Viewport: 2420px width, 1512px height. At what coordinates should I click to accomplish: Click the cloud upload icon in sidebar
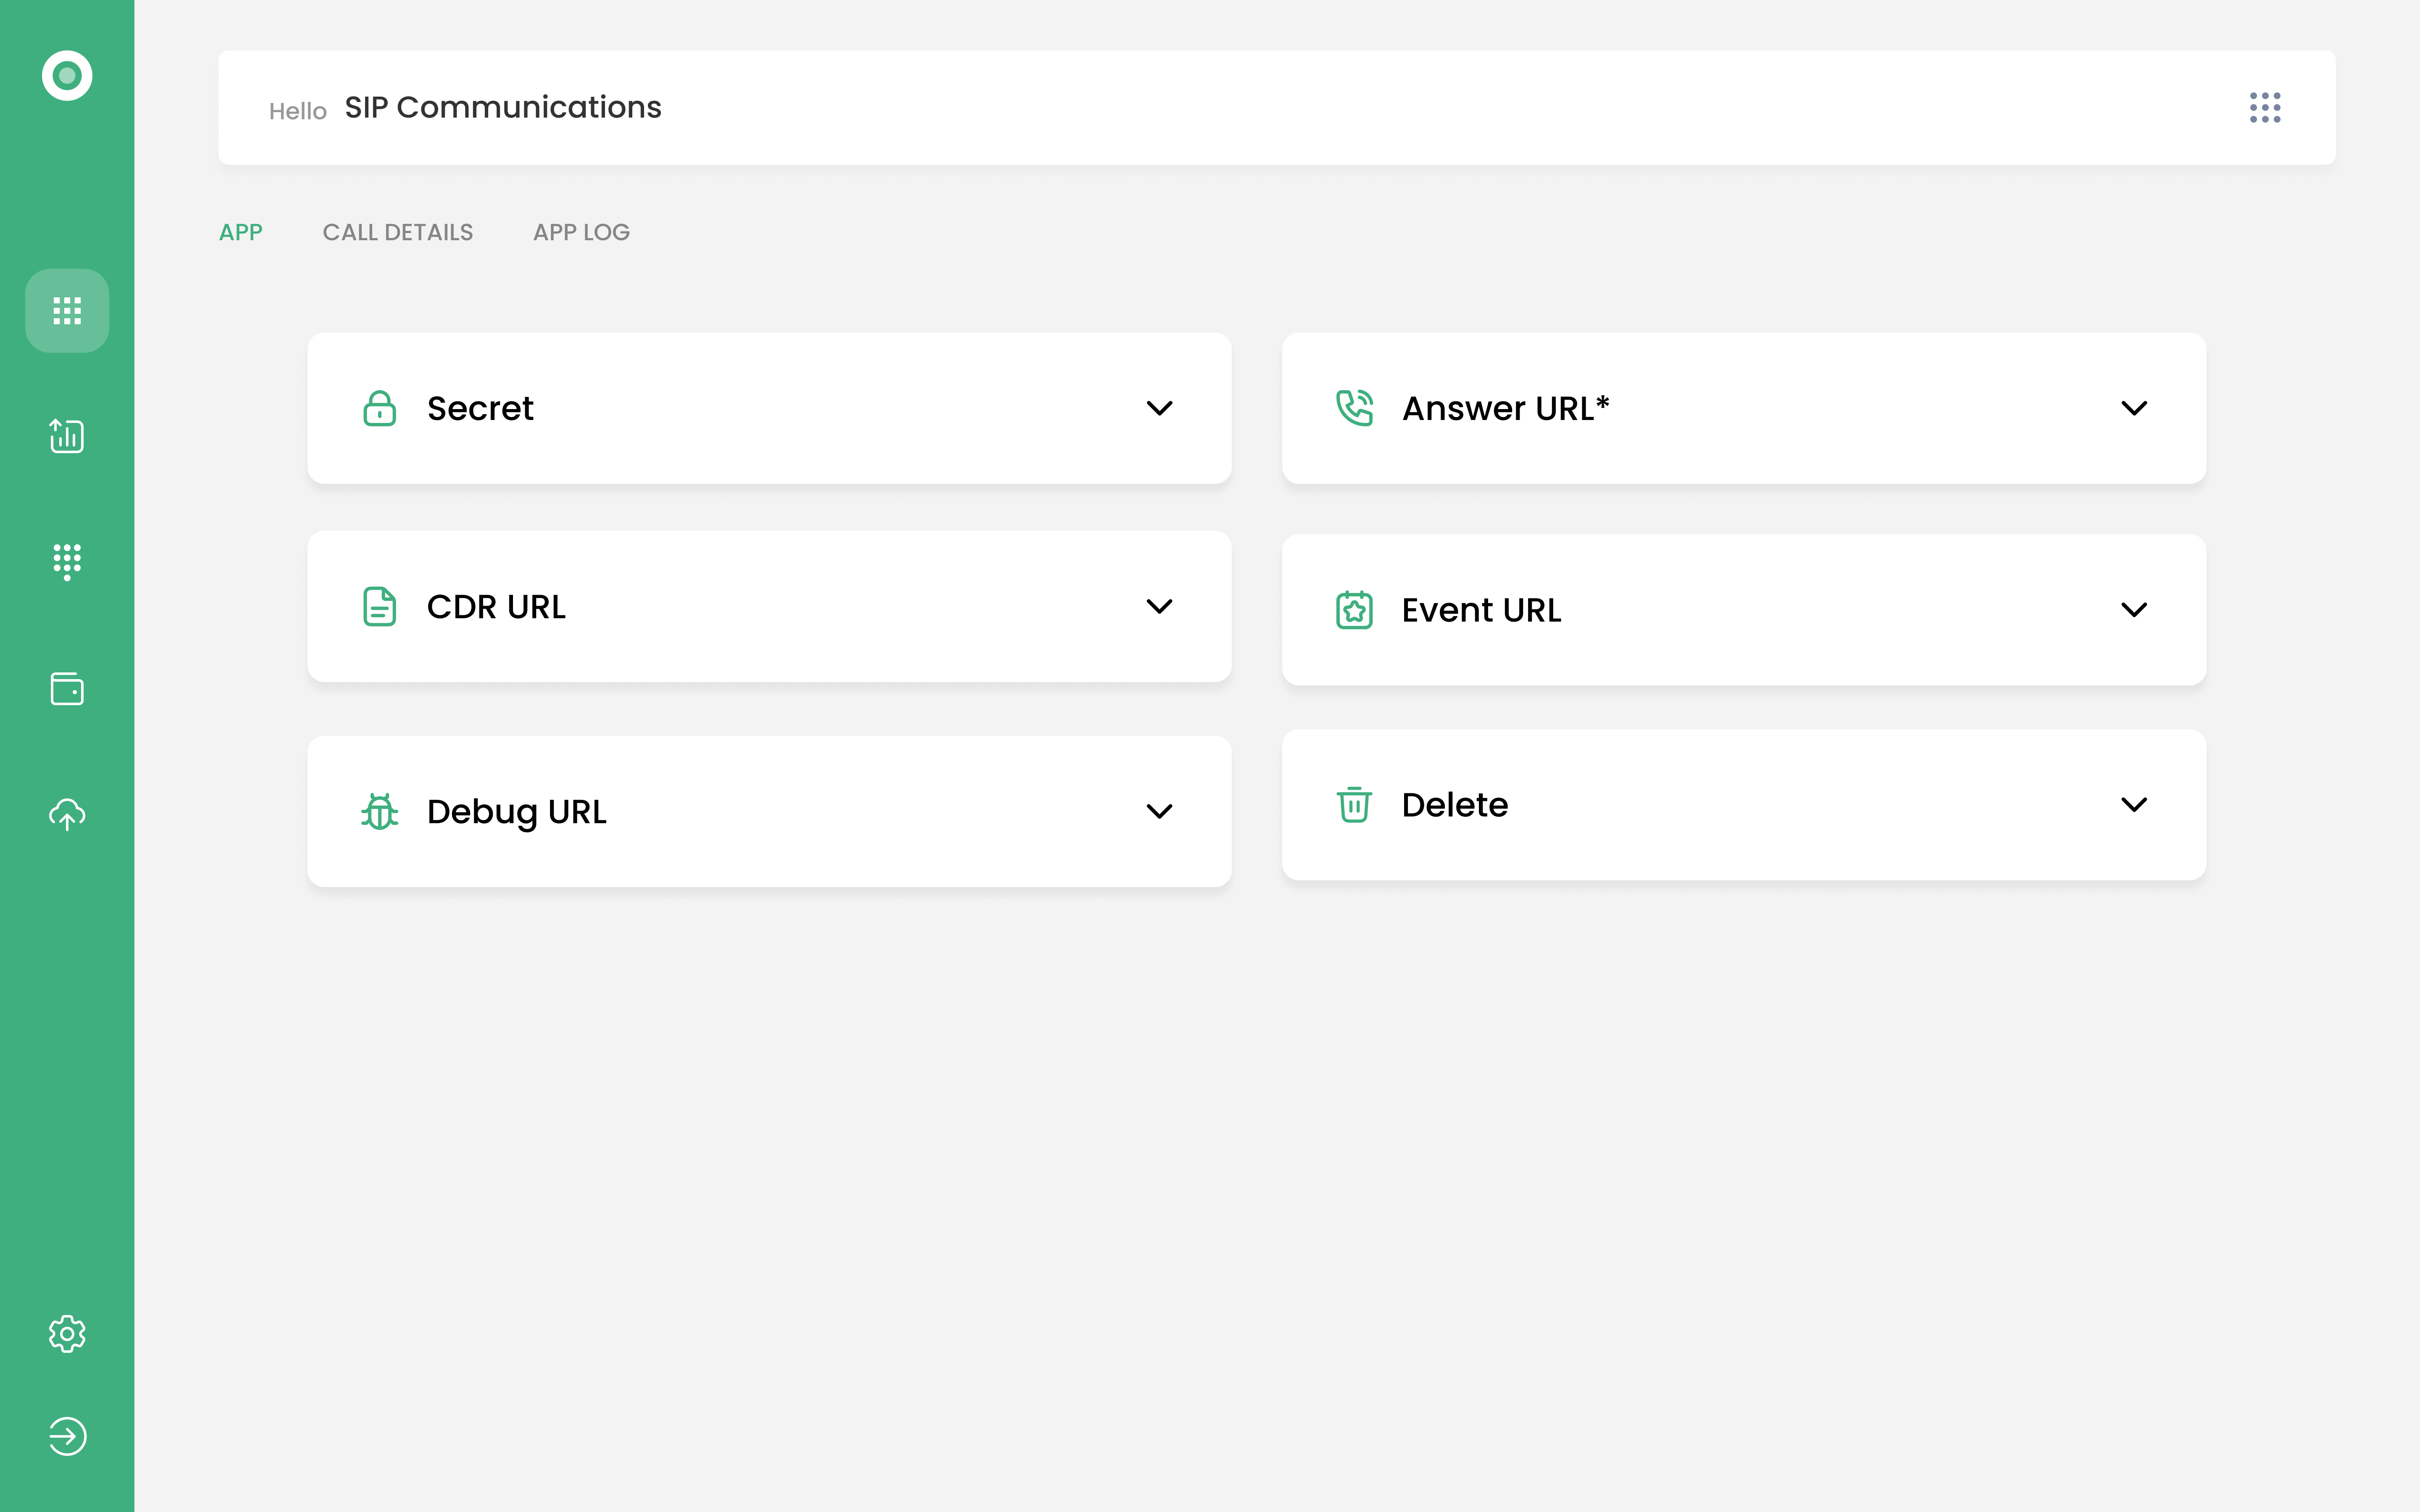(67, 814)
